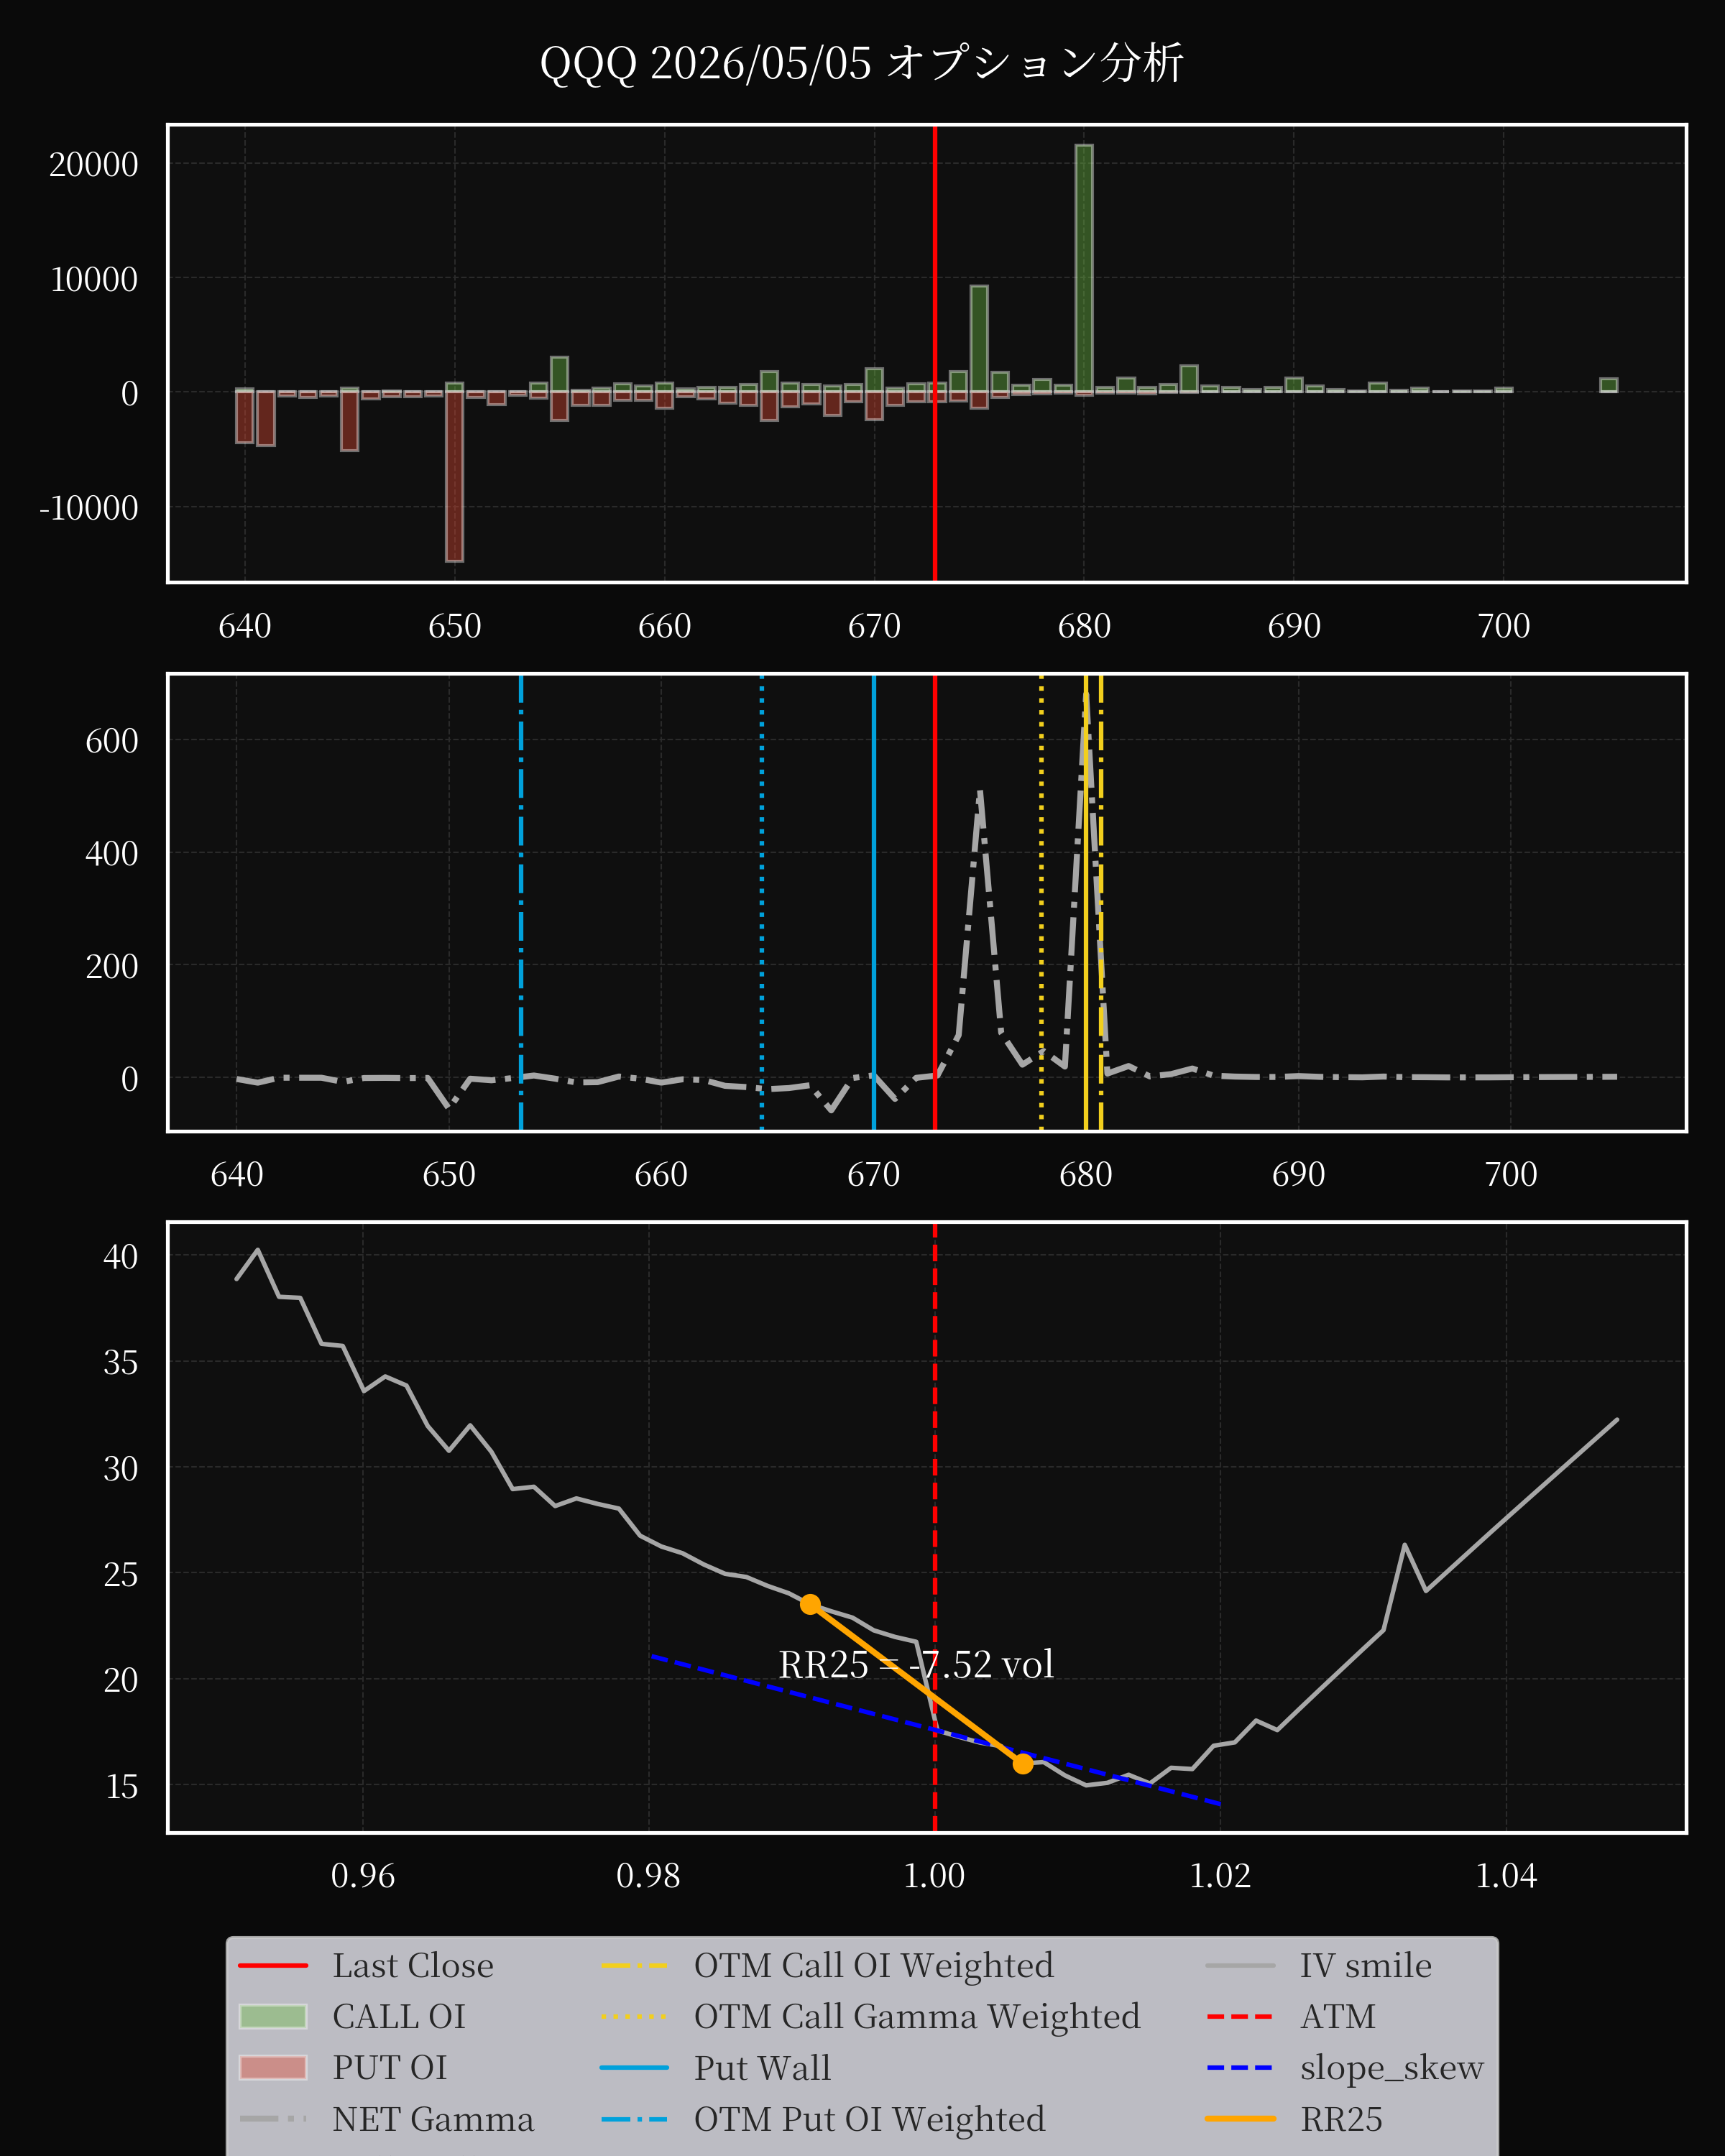Select the "Put Wall" legend label
This screenshot has width=1725, height=2156.
[x=762, y=2068]
